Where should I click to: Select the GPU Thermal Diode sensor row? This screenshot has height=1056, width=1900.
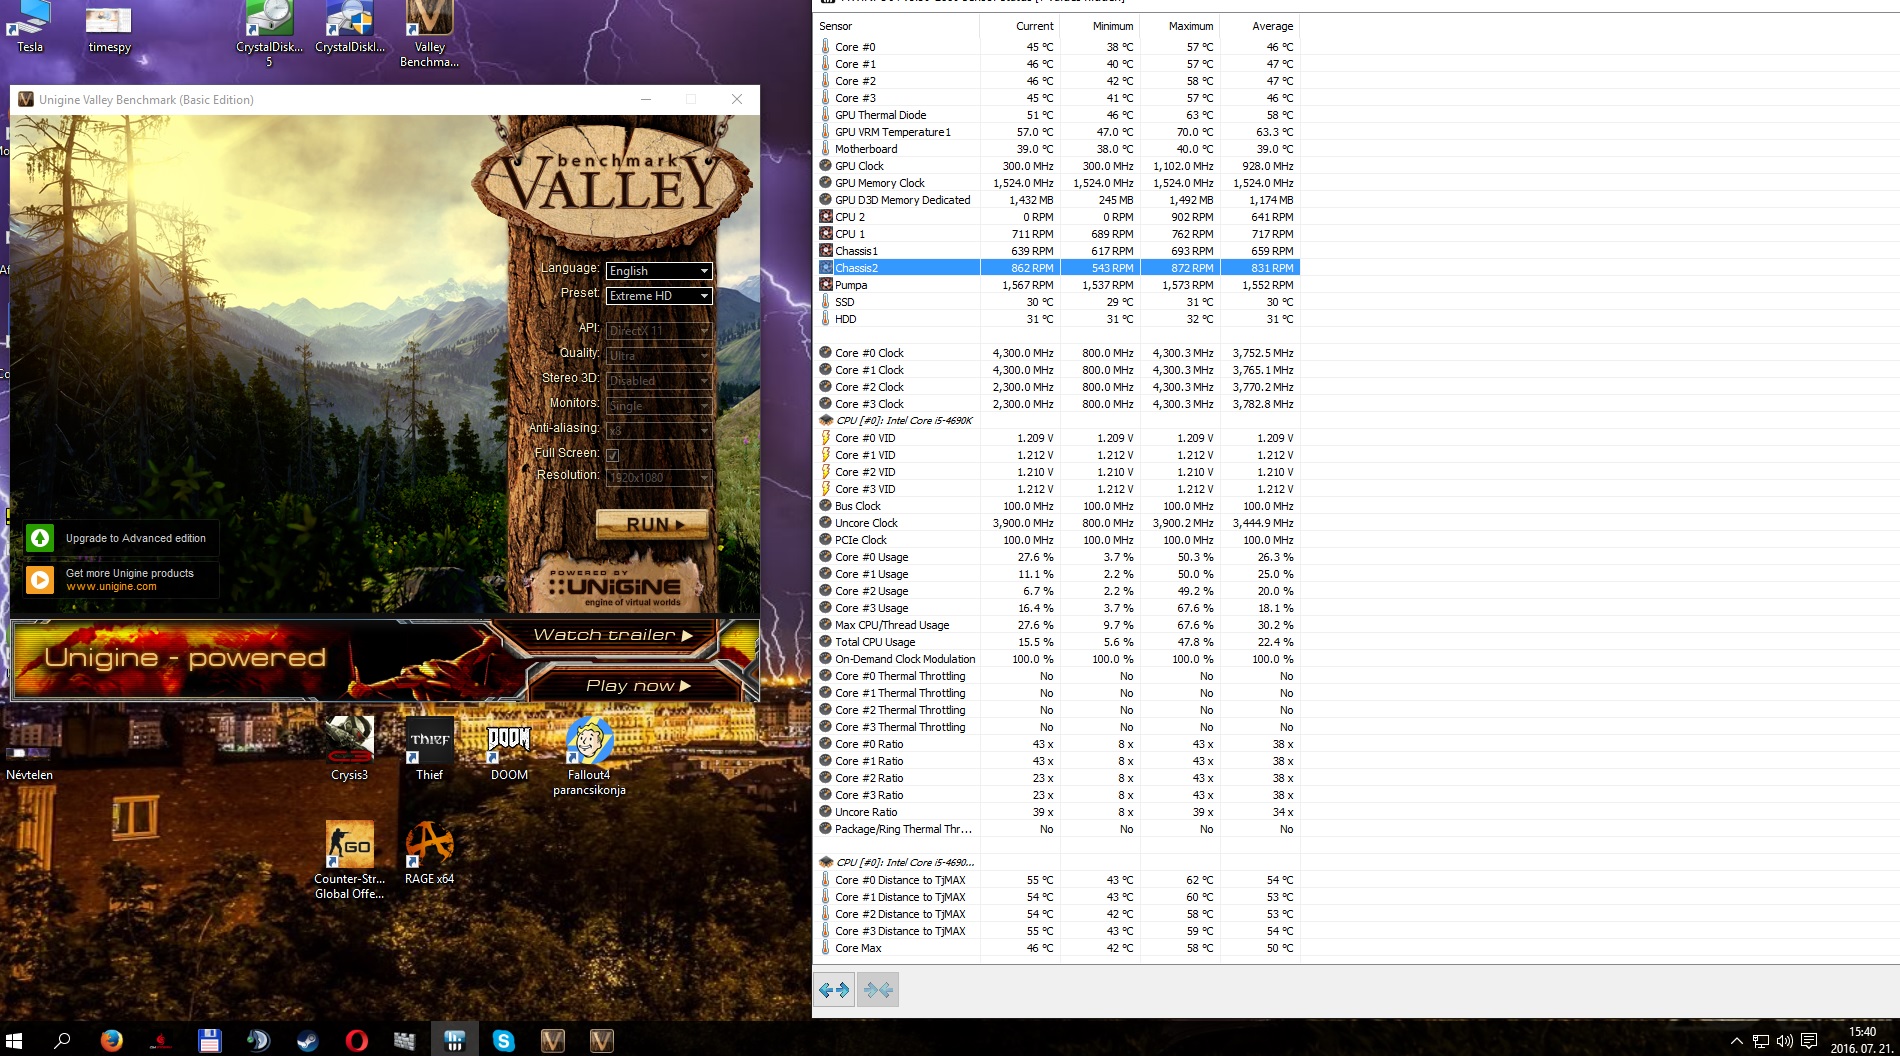click(x=1057, y=115)
